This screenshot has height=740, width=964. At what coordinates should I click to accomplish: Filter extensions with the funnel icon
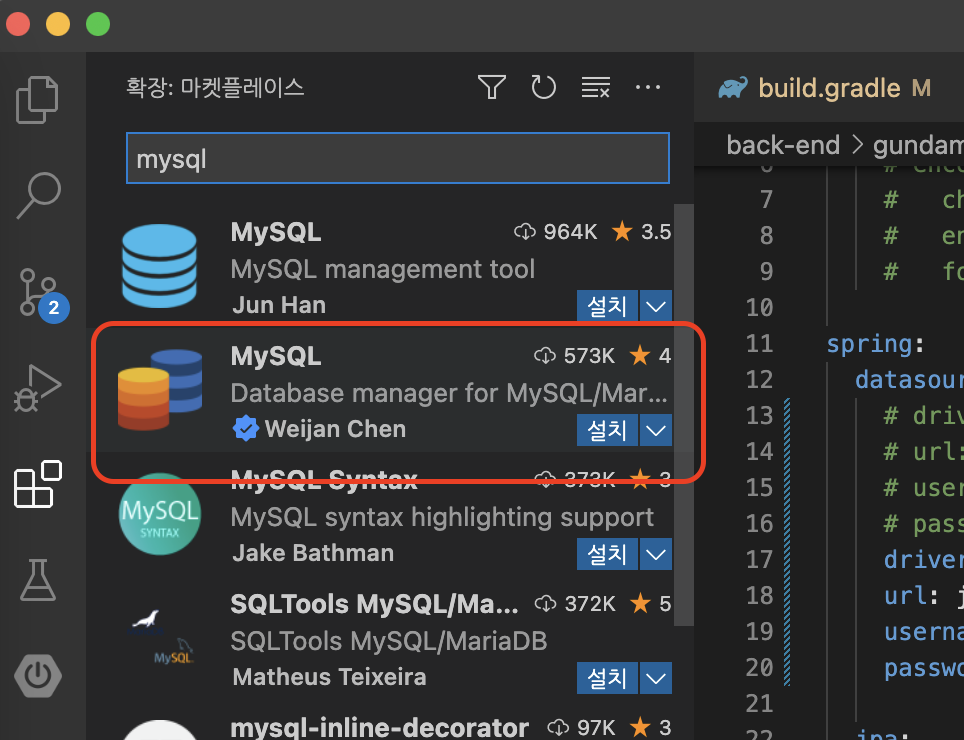pyautogui.click(x=492, y=87)
